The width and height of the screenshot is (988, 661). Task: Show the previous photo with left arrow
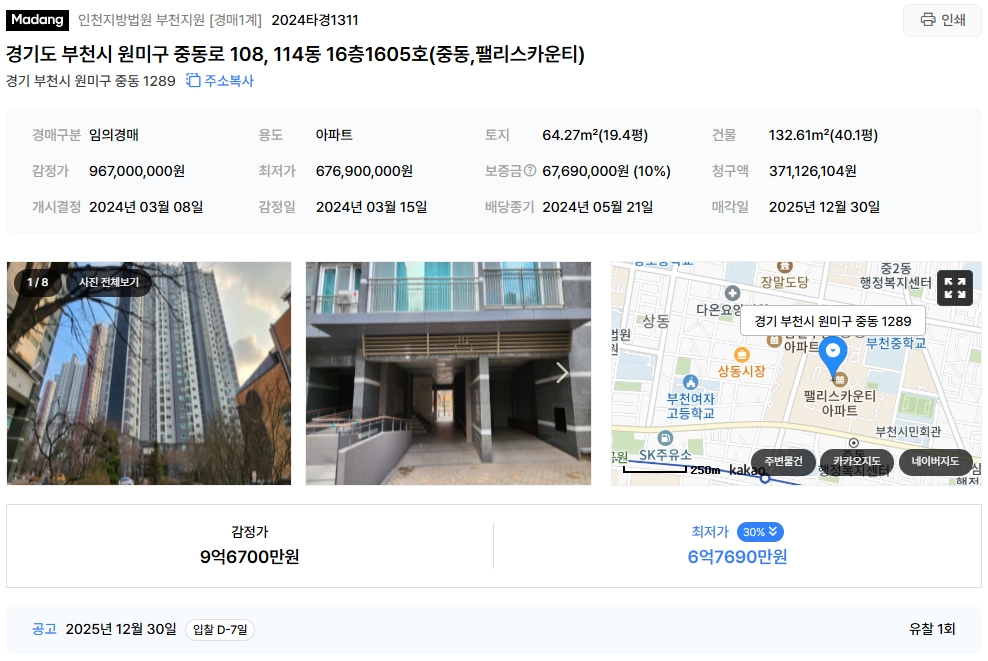(x=35, y=372)
